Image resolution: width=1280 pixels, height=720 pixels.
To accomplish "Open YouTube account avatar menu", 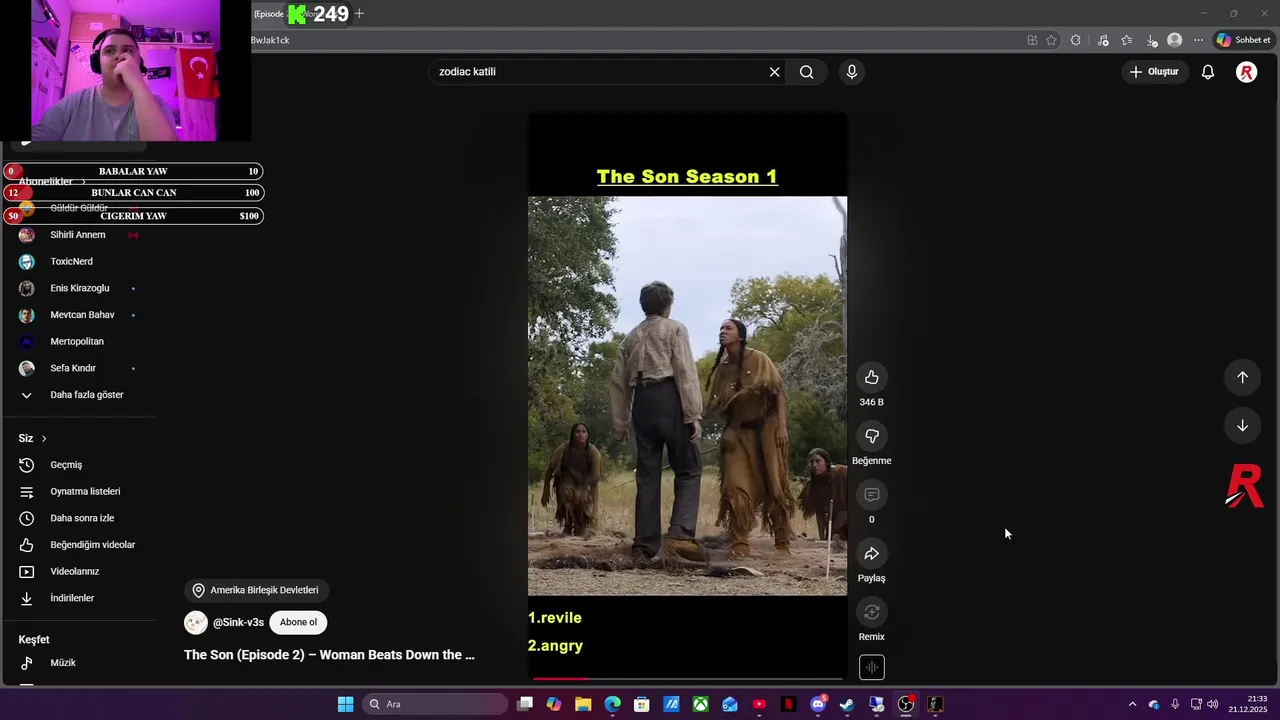I will pos(1246,72).
